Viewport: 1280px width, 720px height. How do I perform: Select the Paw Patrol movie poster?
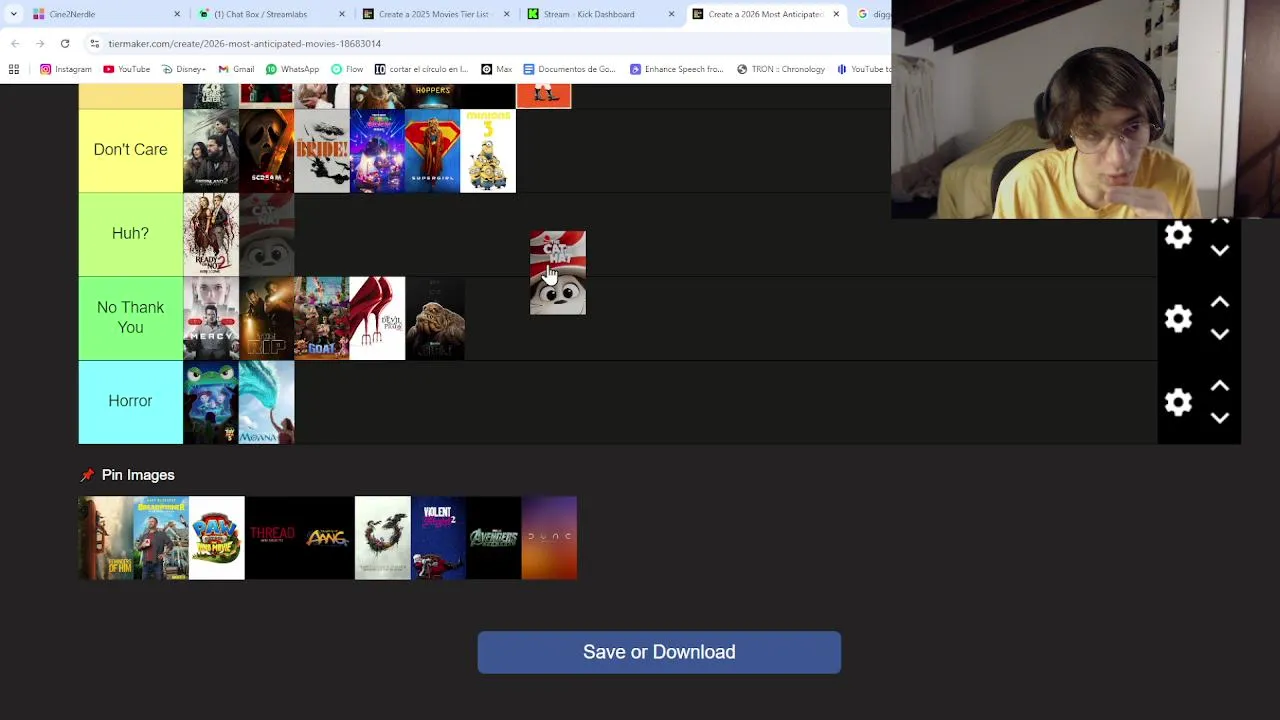pyautogui.click(x=217, y=538)
